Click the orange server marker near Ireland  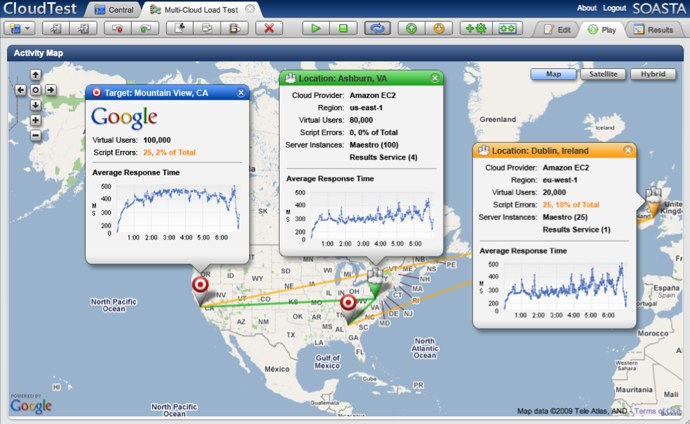tap(653, 200)
